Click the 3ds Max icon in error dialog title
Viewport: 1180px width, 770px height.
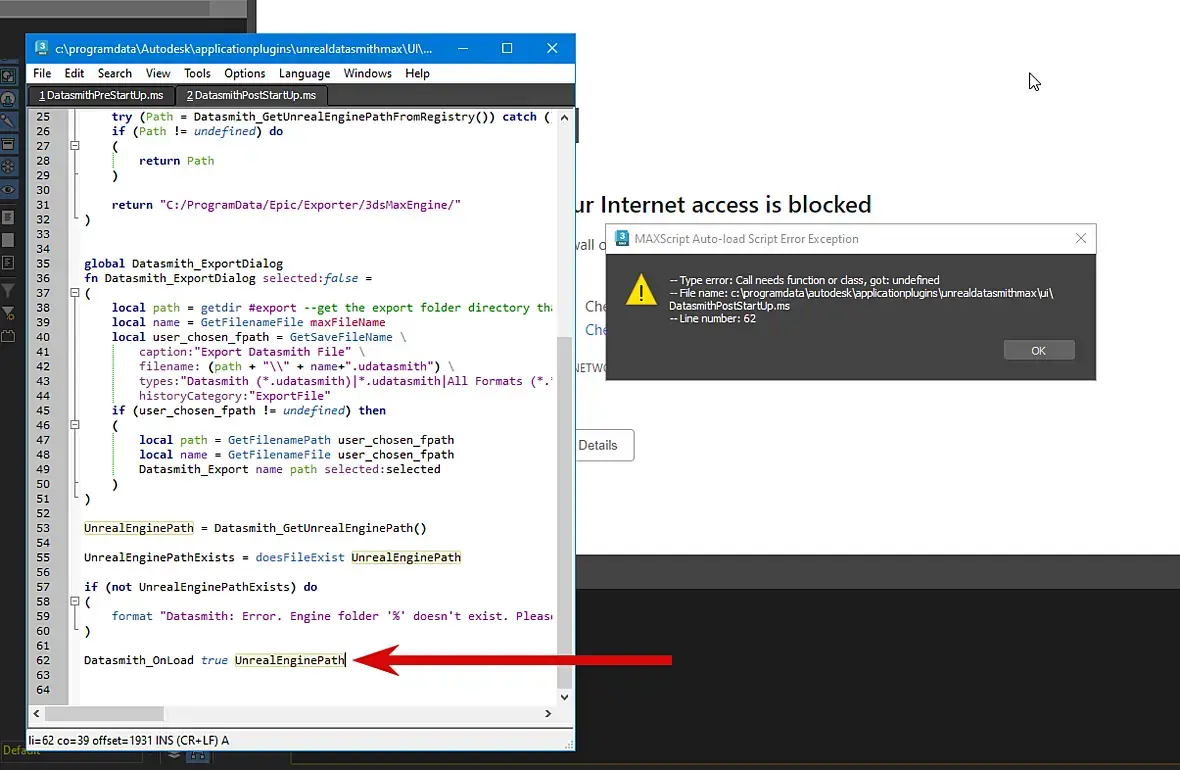point(622,239)
